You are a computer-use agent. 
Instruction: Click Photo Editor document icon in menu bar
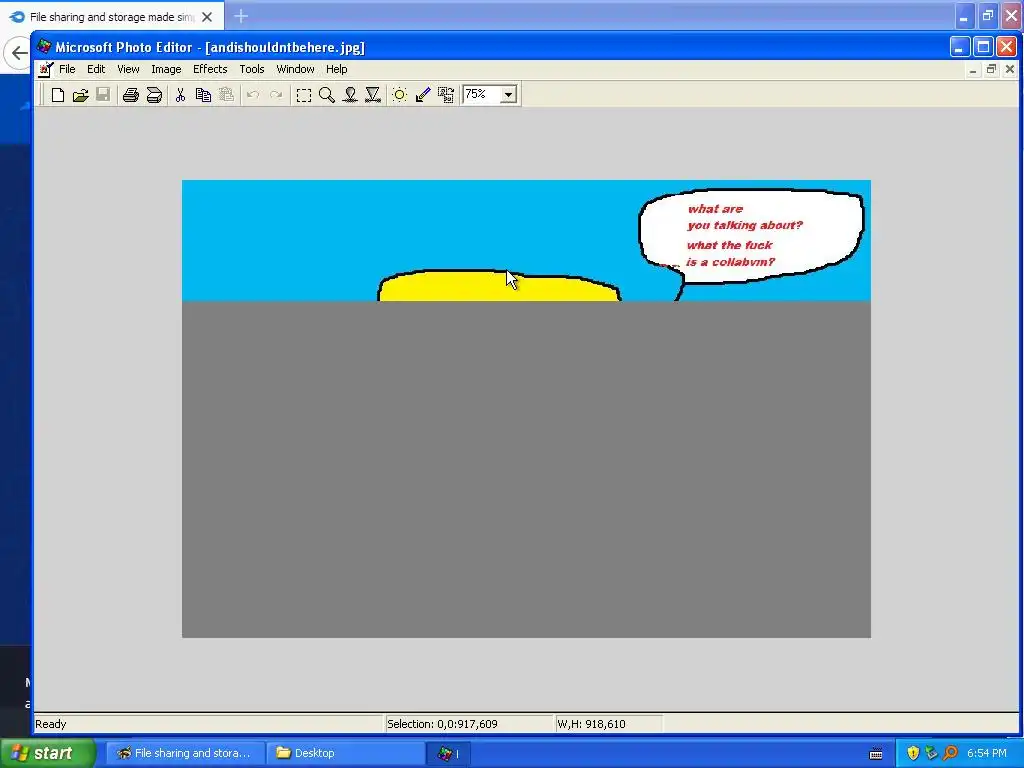pyautogui.click(x=45, y=69)
